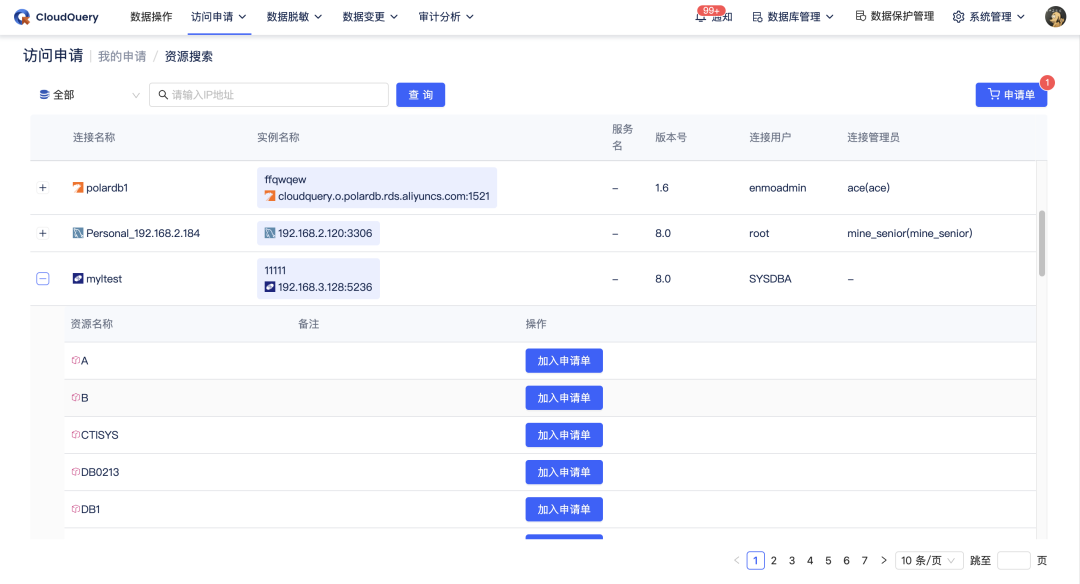The width and height of the screenshot is (1080, 584).
Task: Click the ace(ace) admin cell
Action: coord(869,187)
